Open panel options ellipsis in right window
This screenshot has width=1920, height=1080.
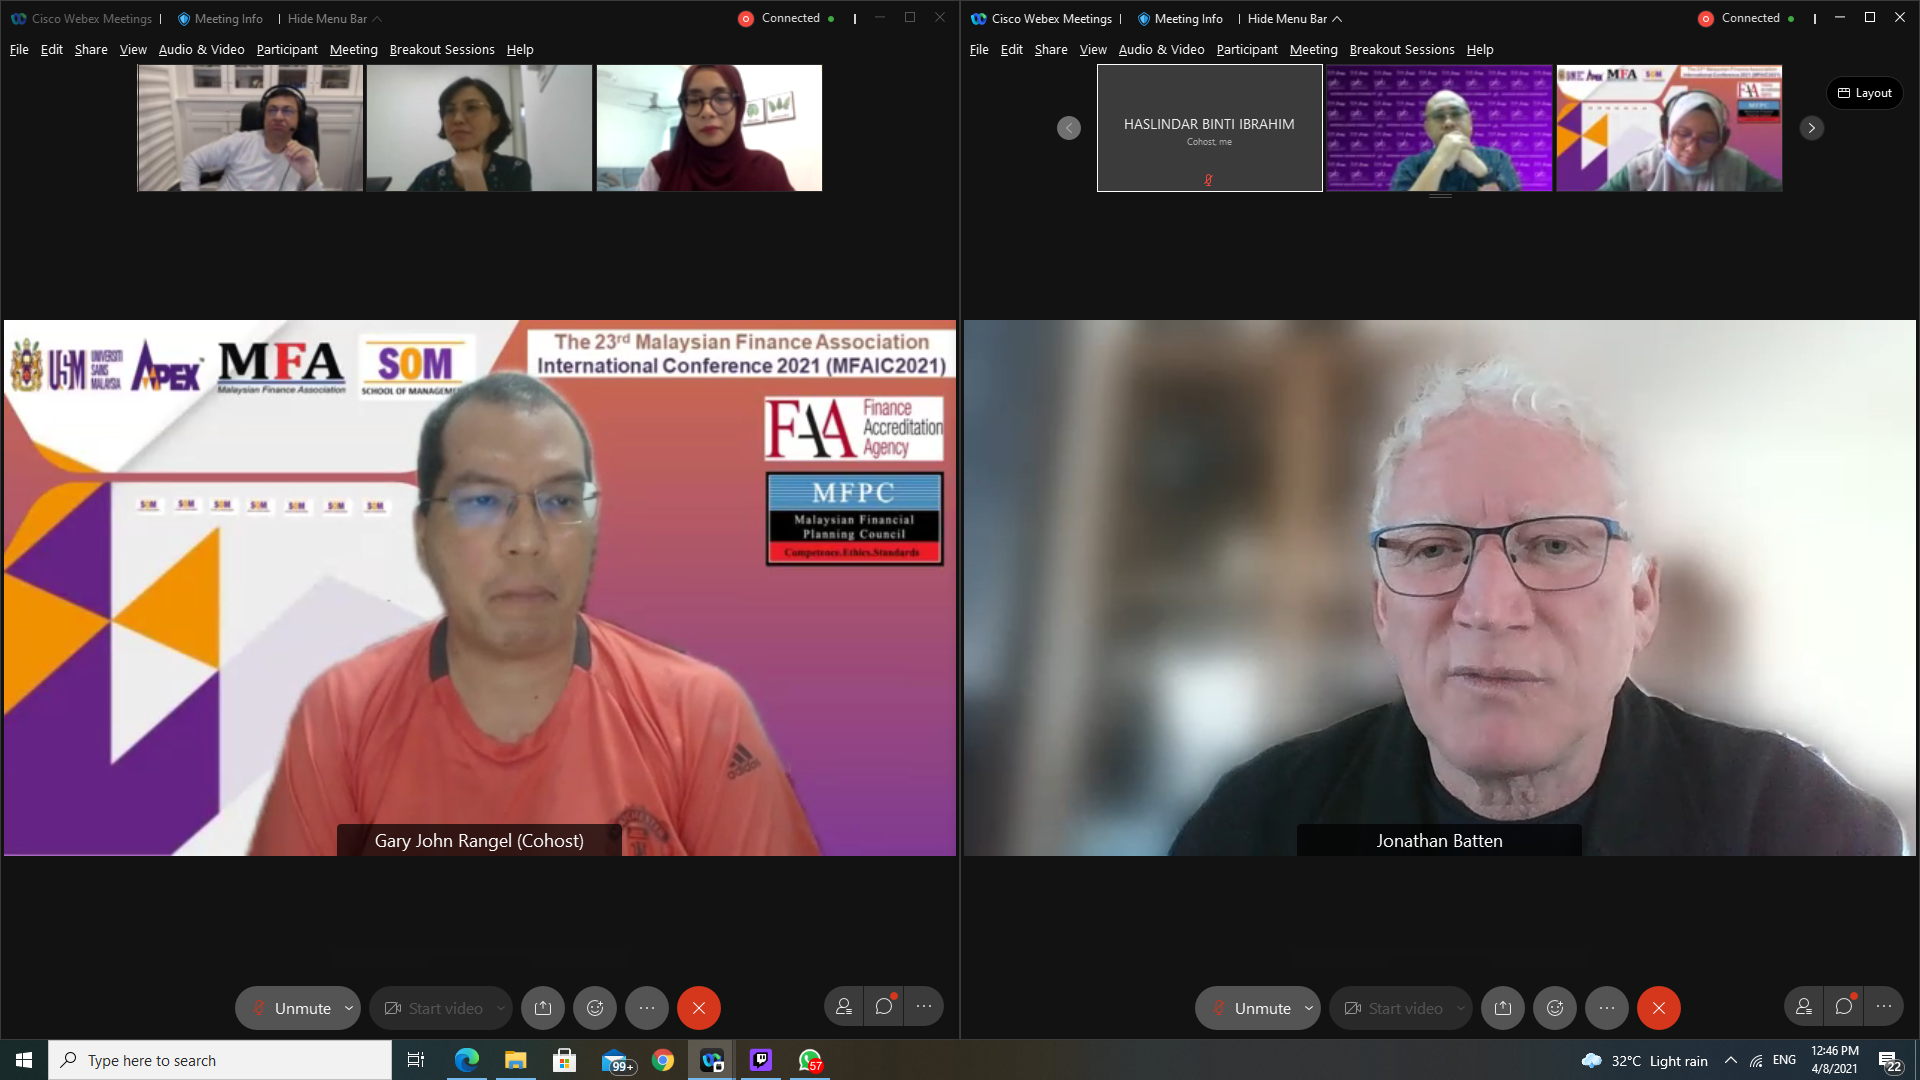pos(1884,1007)
